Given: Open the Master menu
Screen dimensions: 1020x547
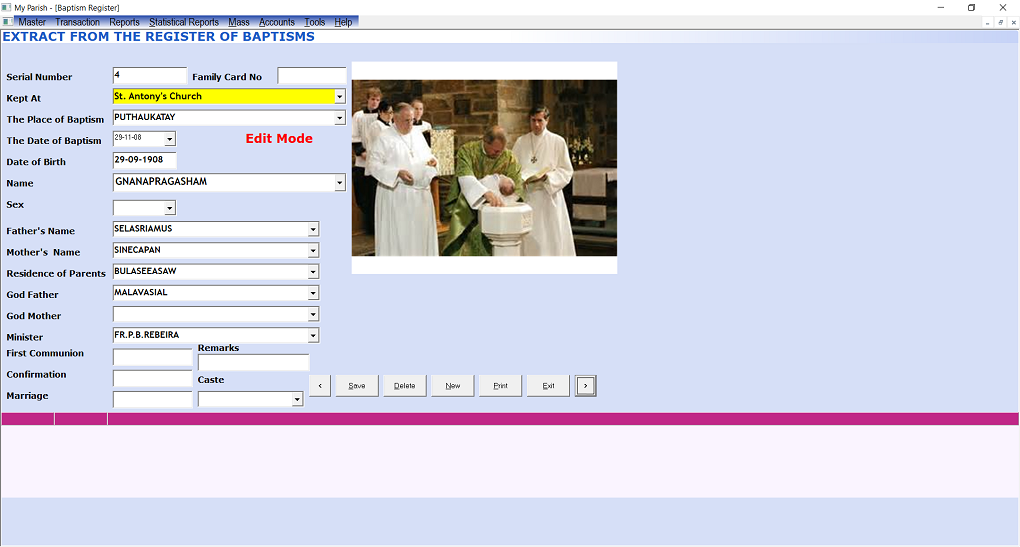Looking at the screenshot, I should (x=32, y=22).
